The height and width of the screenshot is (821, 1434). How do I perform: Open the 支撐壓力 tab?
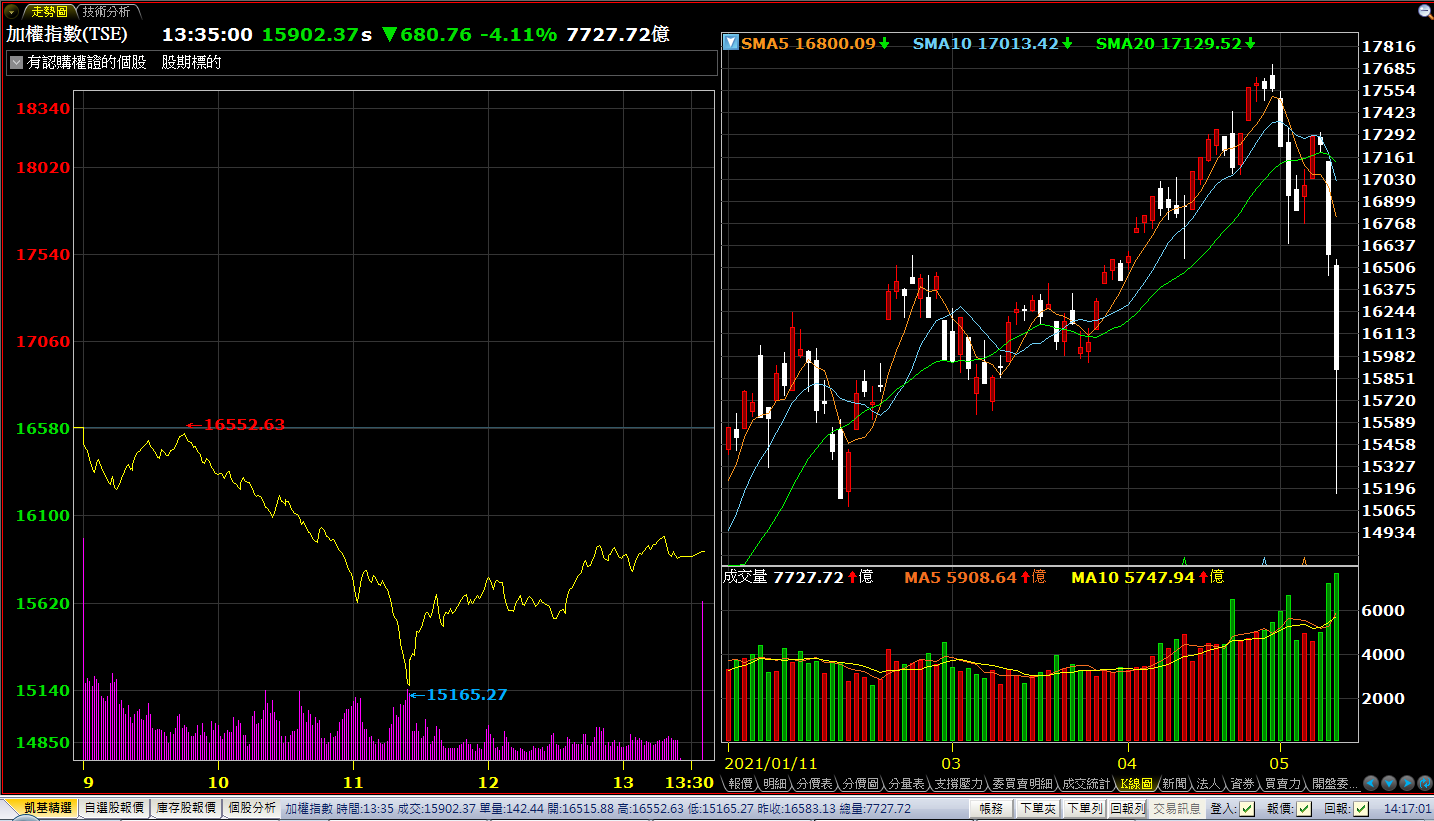pos(958,784)
